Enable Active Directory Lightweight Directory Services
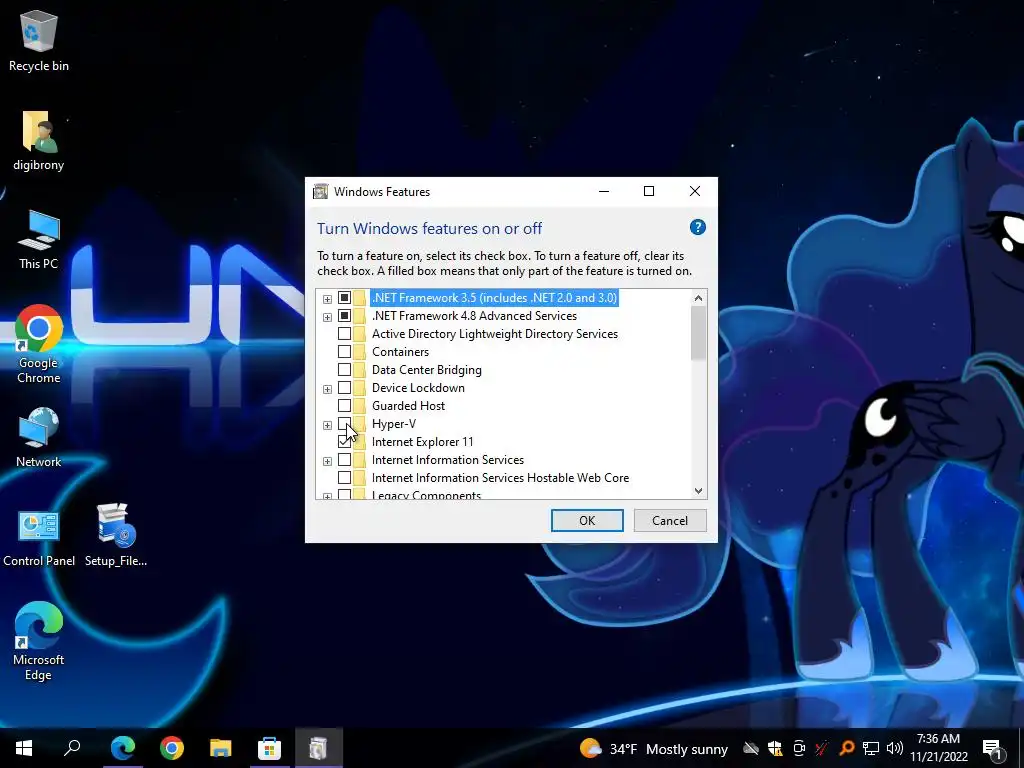Viewport: 1024px width, 768px height. (344, 334)
